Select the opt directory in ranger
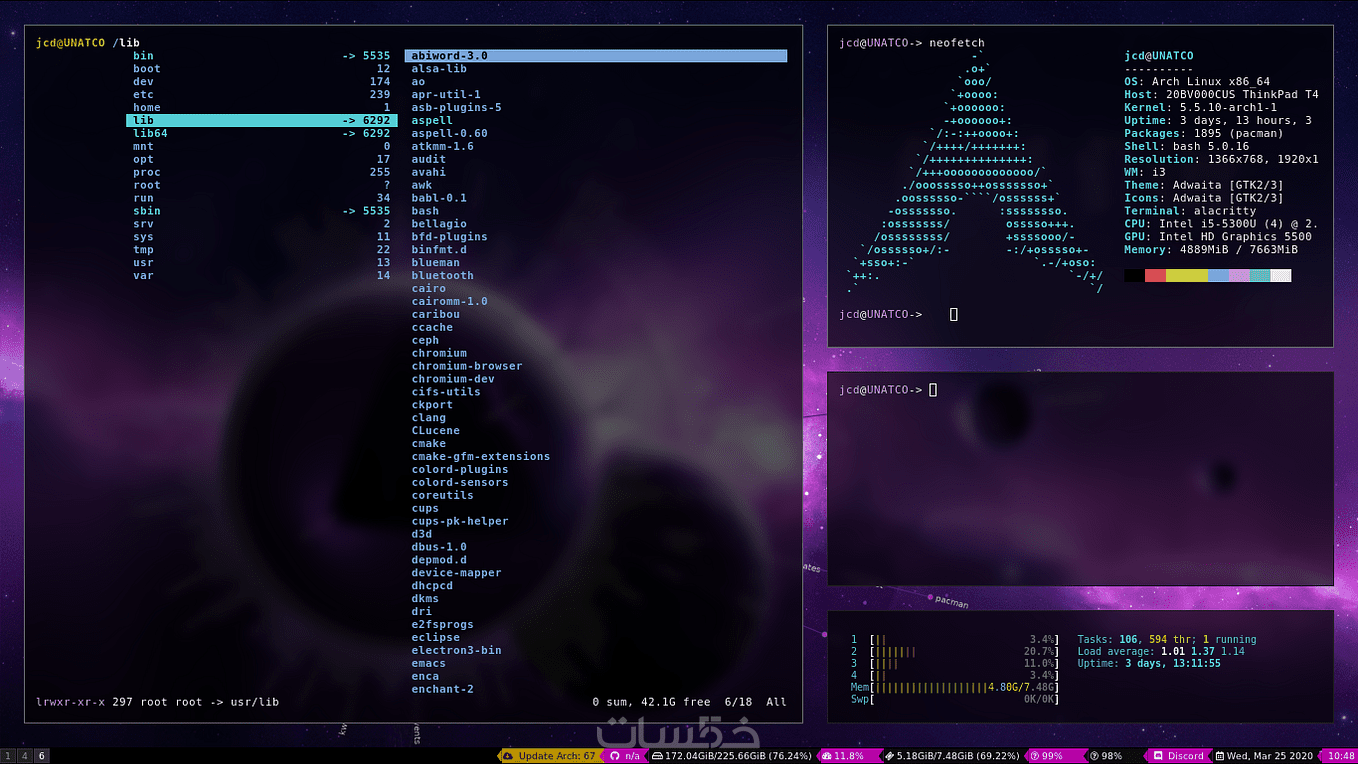Image resolution: width=1358 pixels, height=764 pixels. [x=261, y=159]
